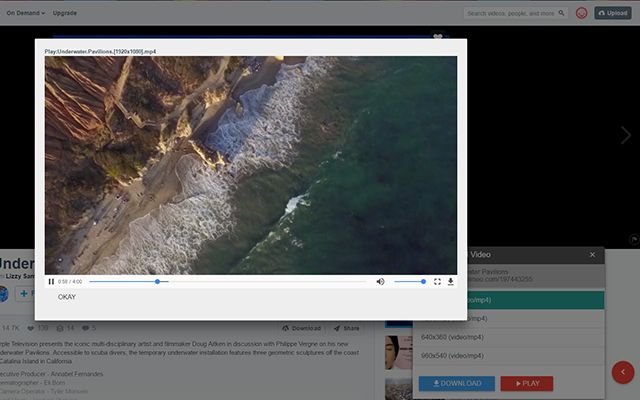Image resolution: width=640 pixels, height=400 pixels.
Task: Pause the video with the pause icon
Action: (51, 282)
